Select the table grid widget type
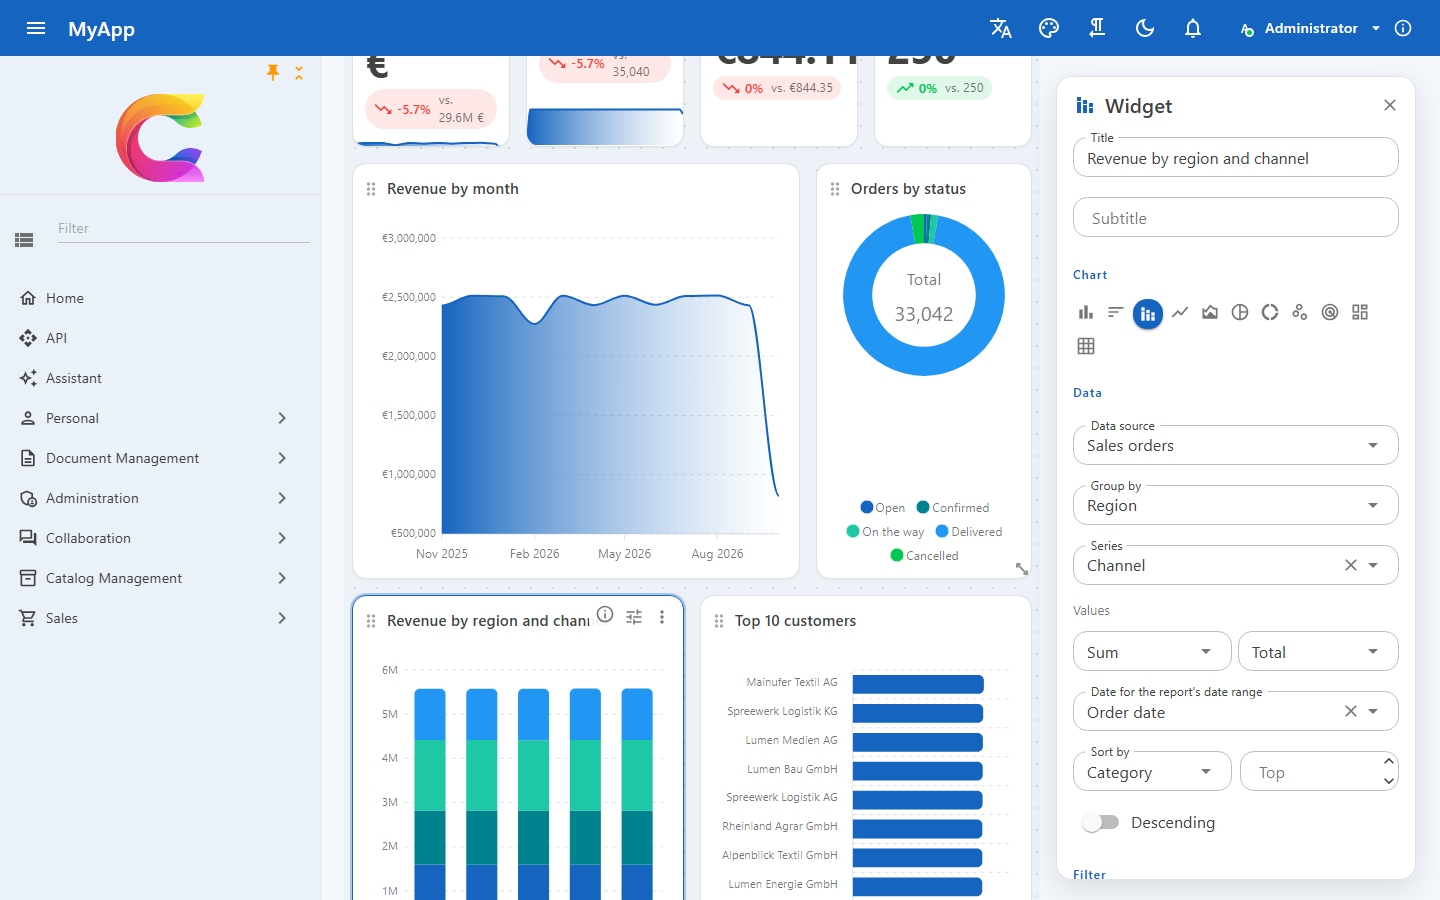The height and width of the screenshot is (900, 1440). pos(1086,346)
